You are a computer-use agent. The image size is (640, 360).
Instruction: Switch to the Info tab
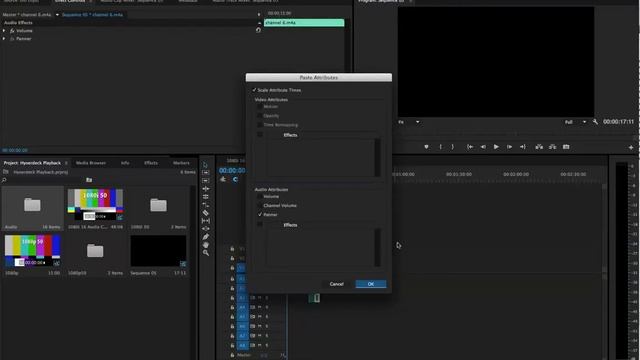click(x=125, y=163)
